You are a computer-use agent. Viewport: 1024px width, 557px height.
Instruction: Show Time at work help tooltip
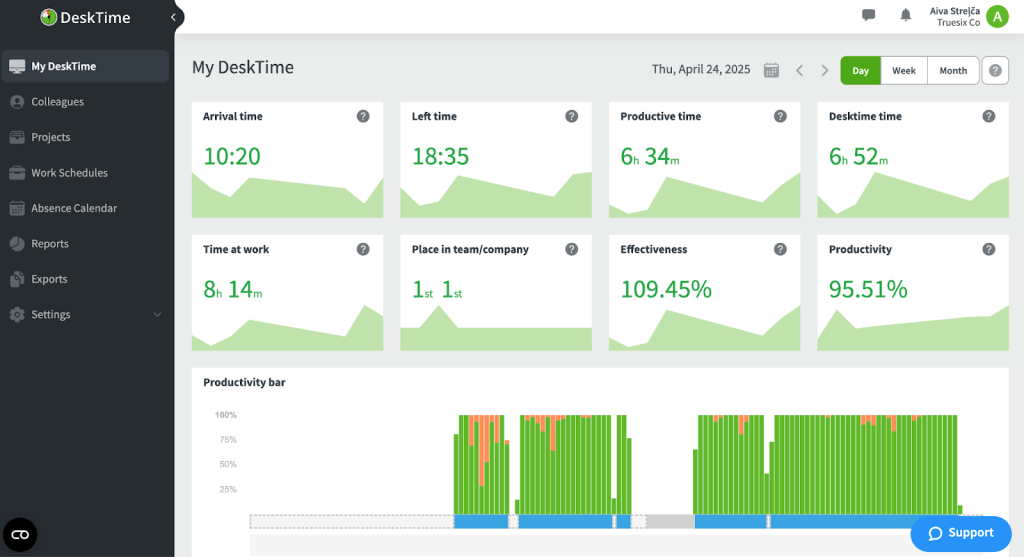coord(363,249)
